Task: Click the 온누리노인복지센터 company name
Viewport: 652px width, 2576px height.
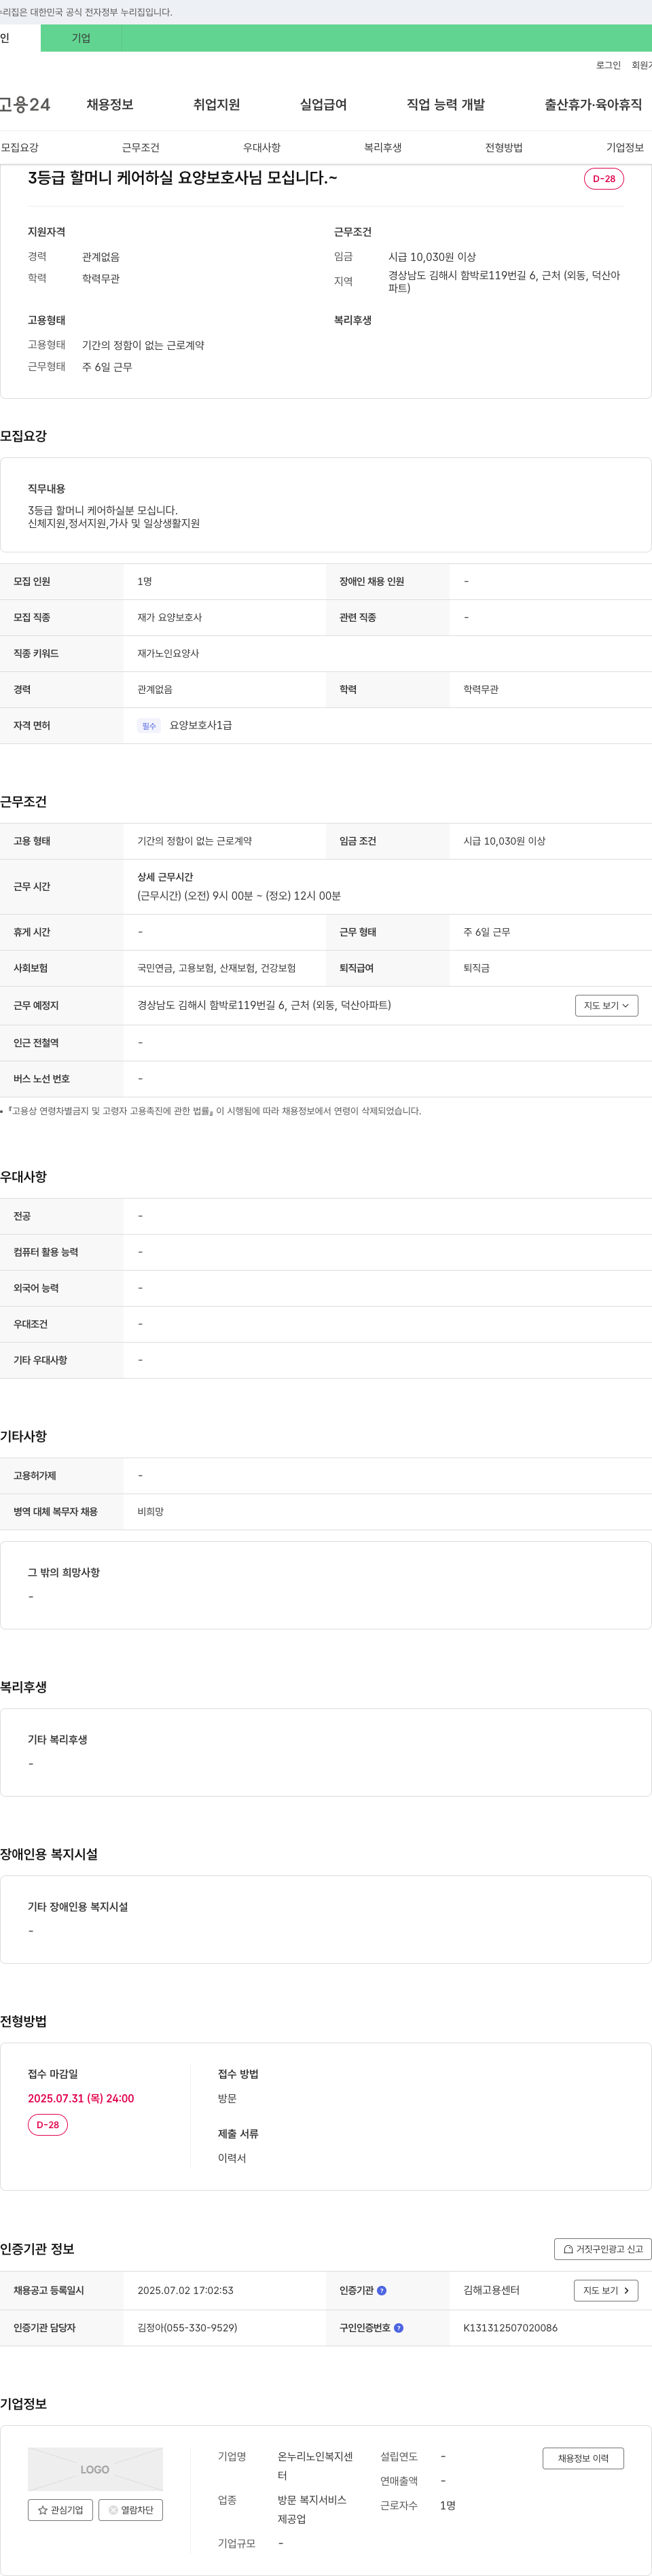Action: click(x=315, y=2466)
